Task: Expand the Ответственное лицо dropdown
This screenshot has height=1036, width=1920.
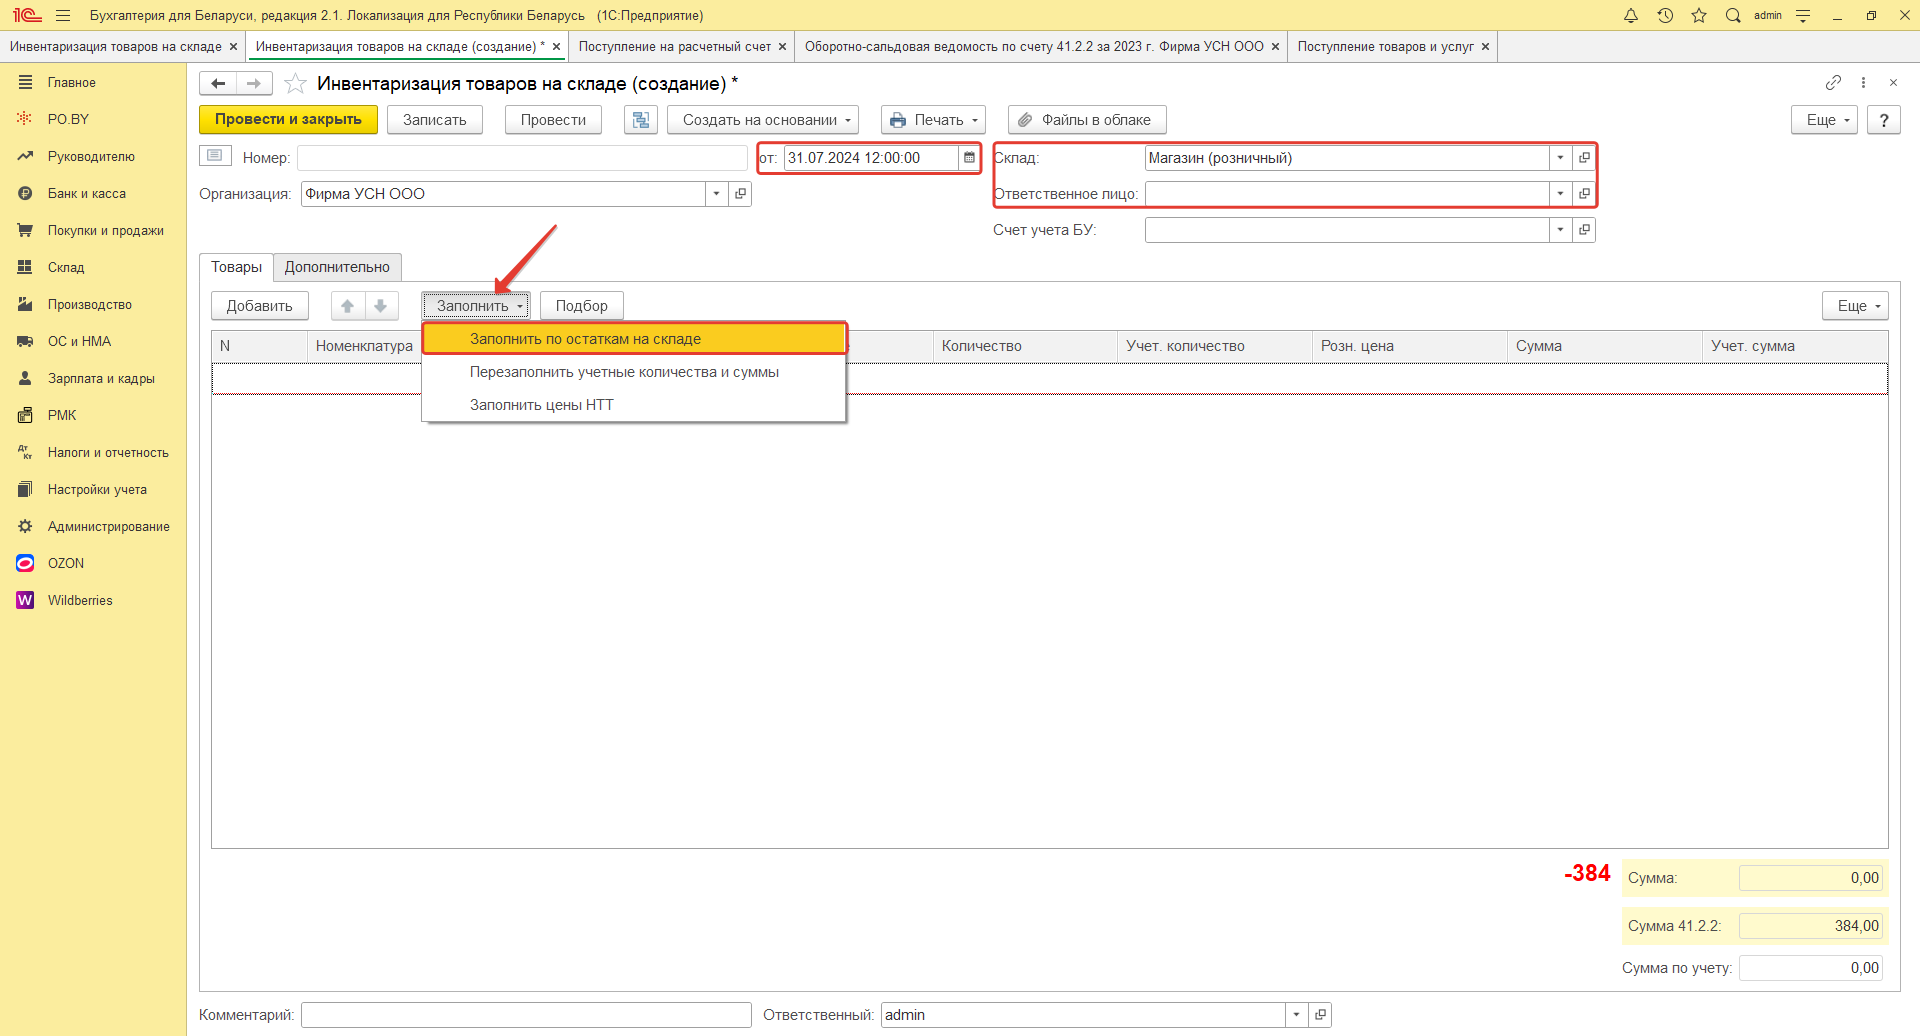Action: [1560, 193]
